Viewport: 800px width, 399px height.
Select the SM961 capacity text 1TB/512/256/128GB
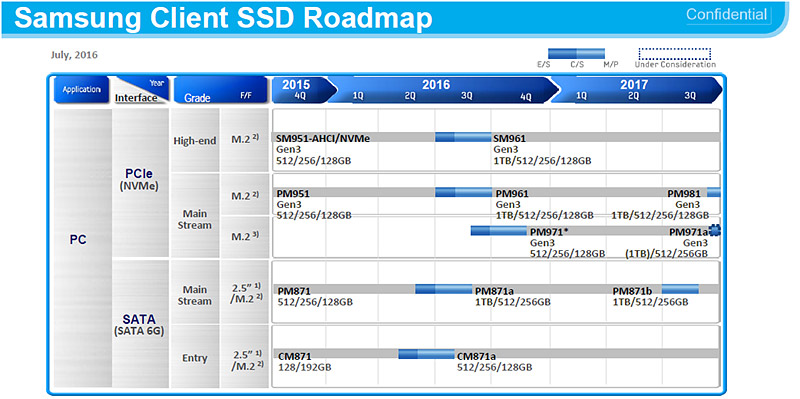click(x=542, y=161)
